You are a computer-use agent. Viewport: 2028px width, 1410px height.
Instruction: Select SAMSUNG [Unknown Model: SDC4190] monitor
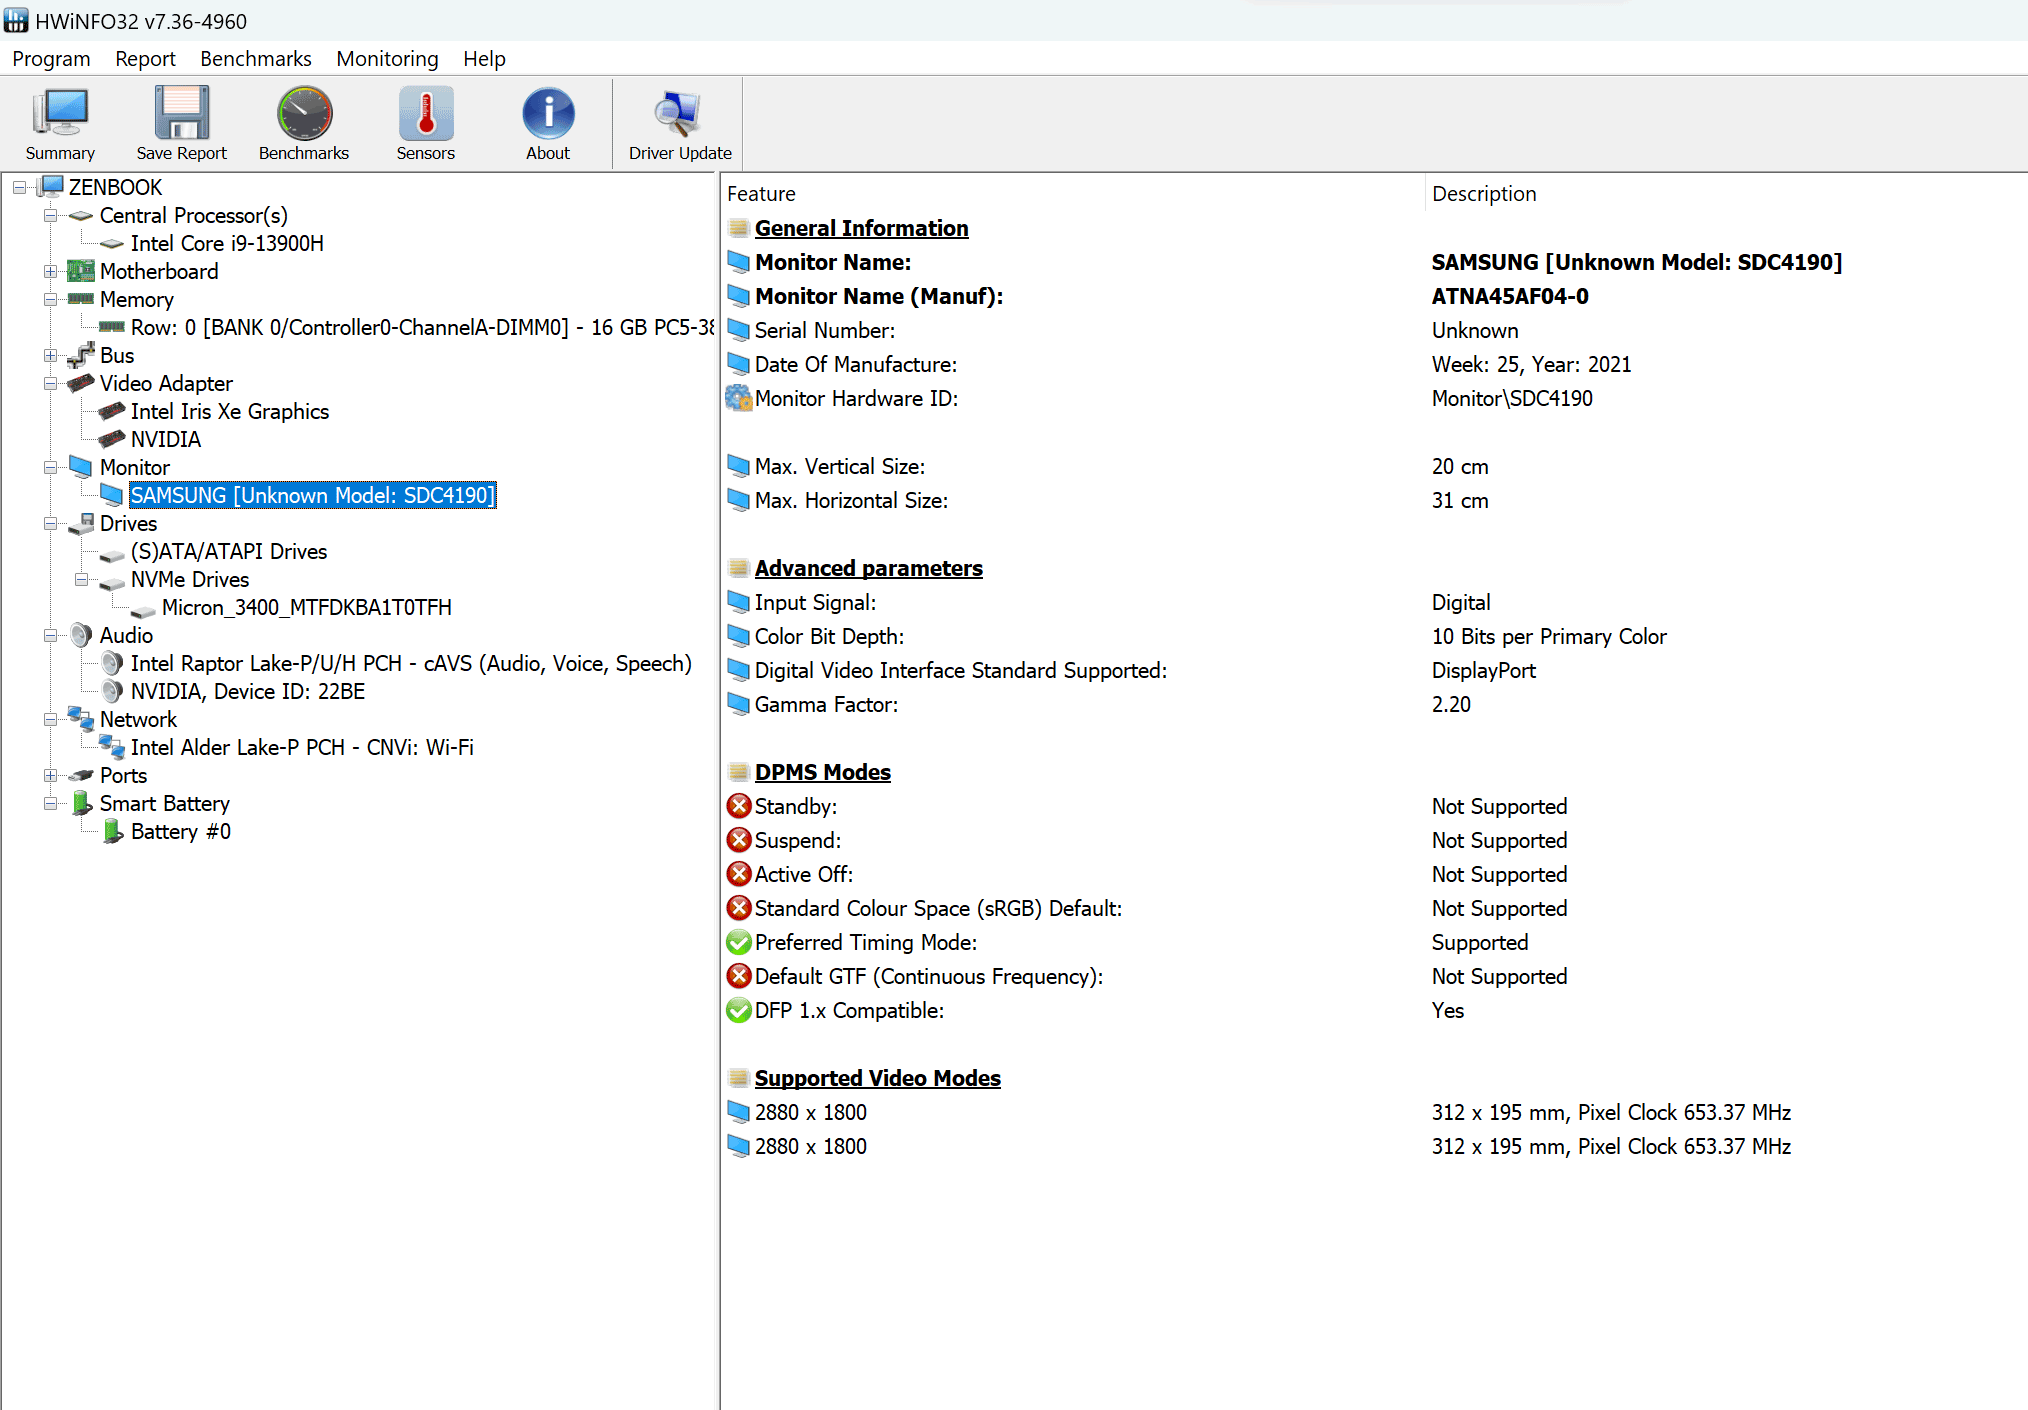click(313, 495)
